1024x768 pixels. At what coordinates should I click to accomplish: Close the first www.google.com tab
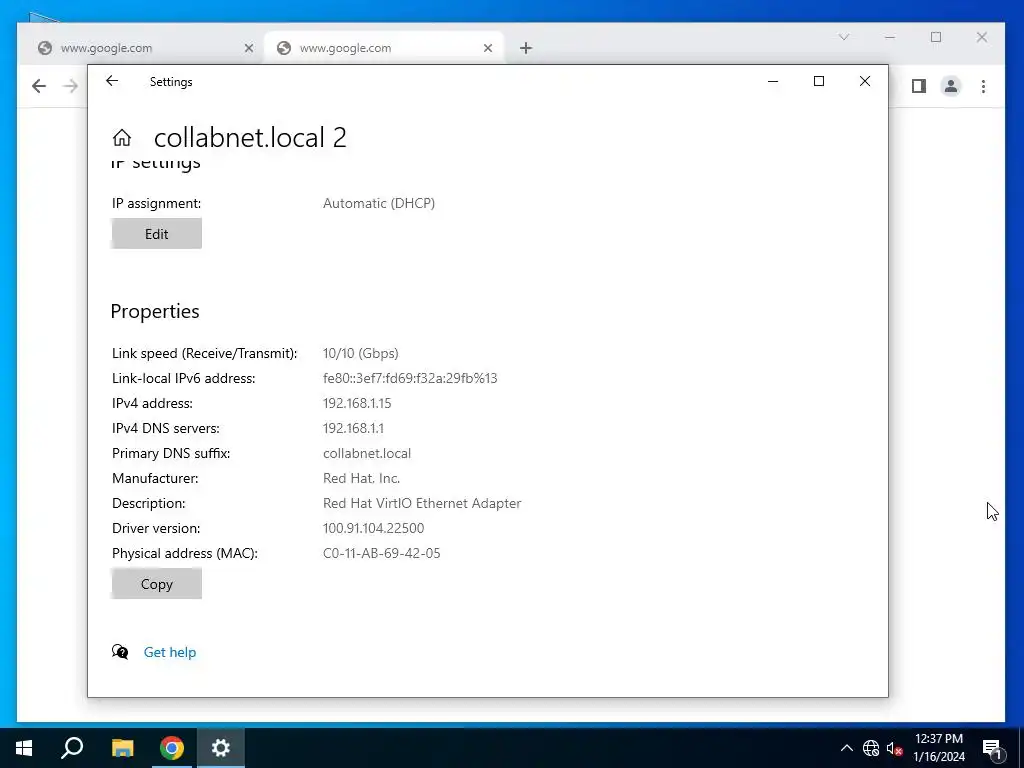click(249, 48)
